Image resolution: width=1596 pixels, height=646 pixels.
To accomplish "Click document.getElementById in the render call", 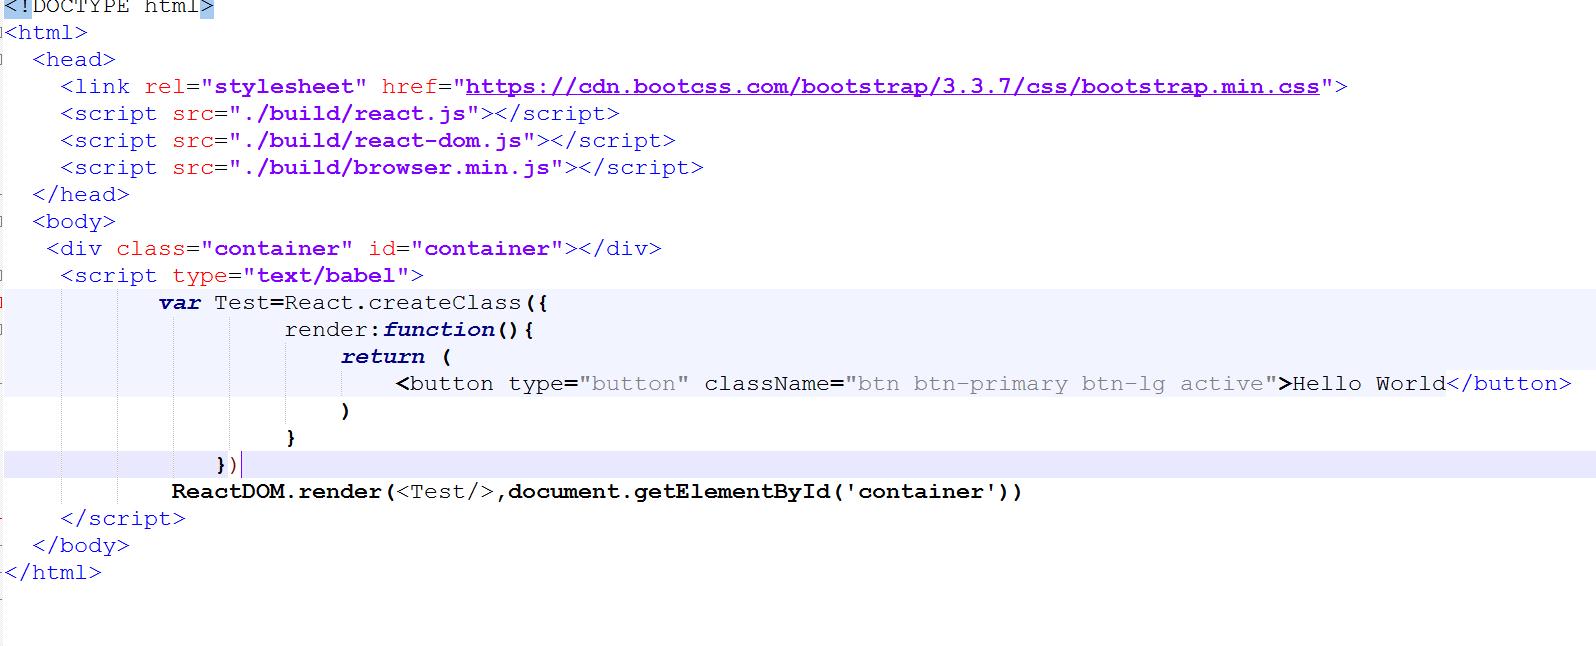I will [669, 492].
